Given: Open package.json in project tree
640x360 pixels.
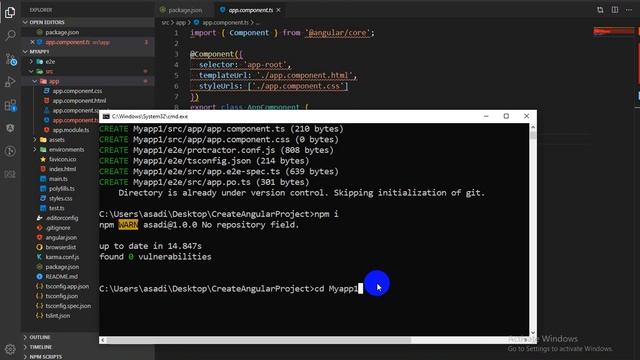Looking at the screenshot, I should (62, 267).
